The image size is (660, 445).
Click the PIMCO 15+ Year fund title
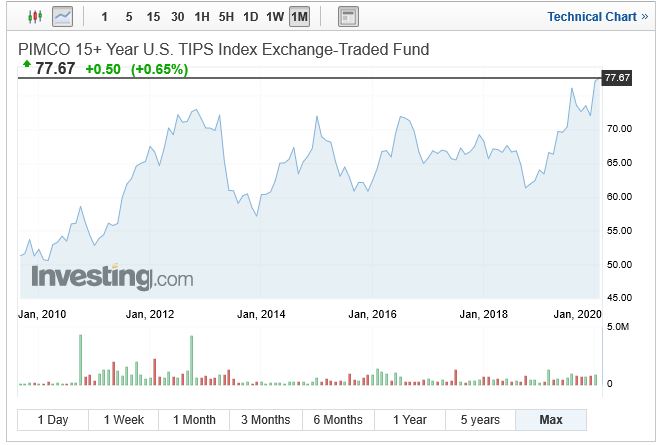224,49
